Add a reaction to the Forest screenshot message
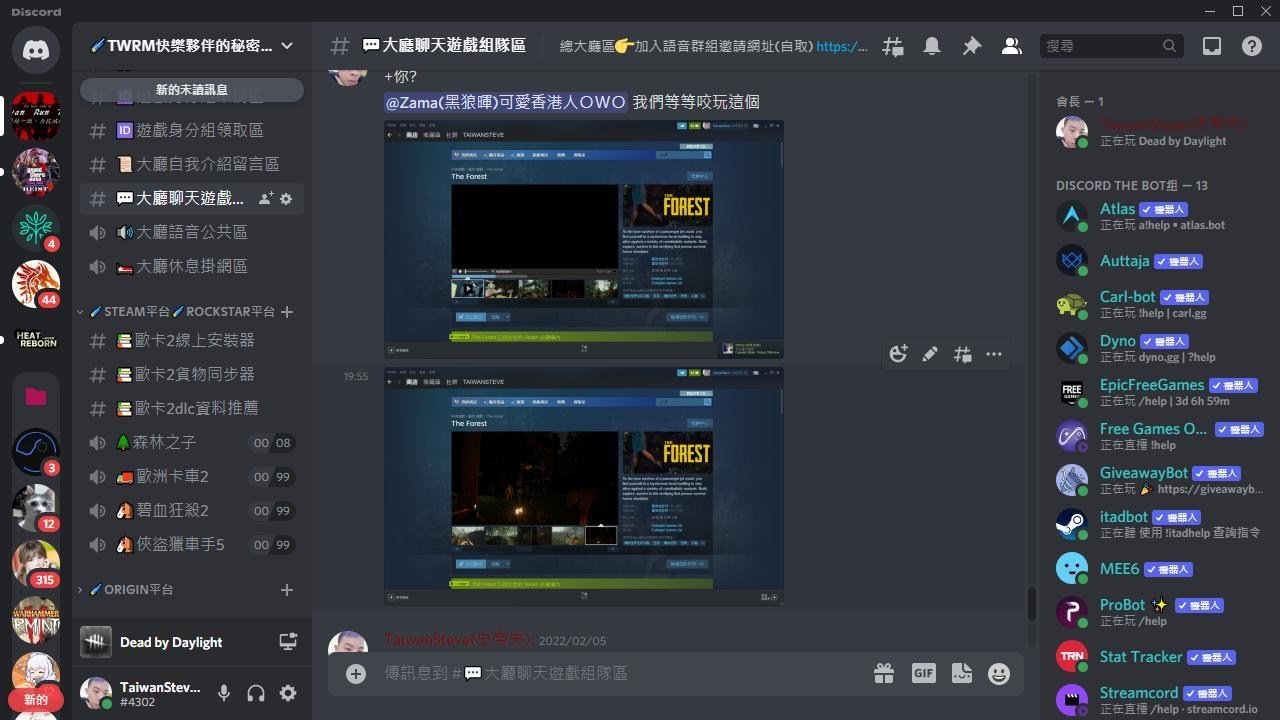Viewport: 1280px width, 720px height. click(x=898, y=354)
